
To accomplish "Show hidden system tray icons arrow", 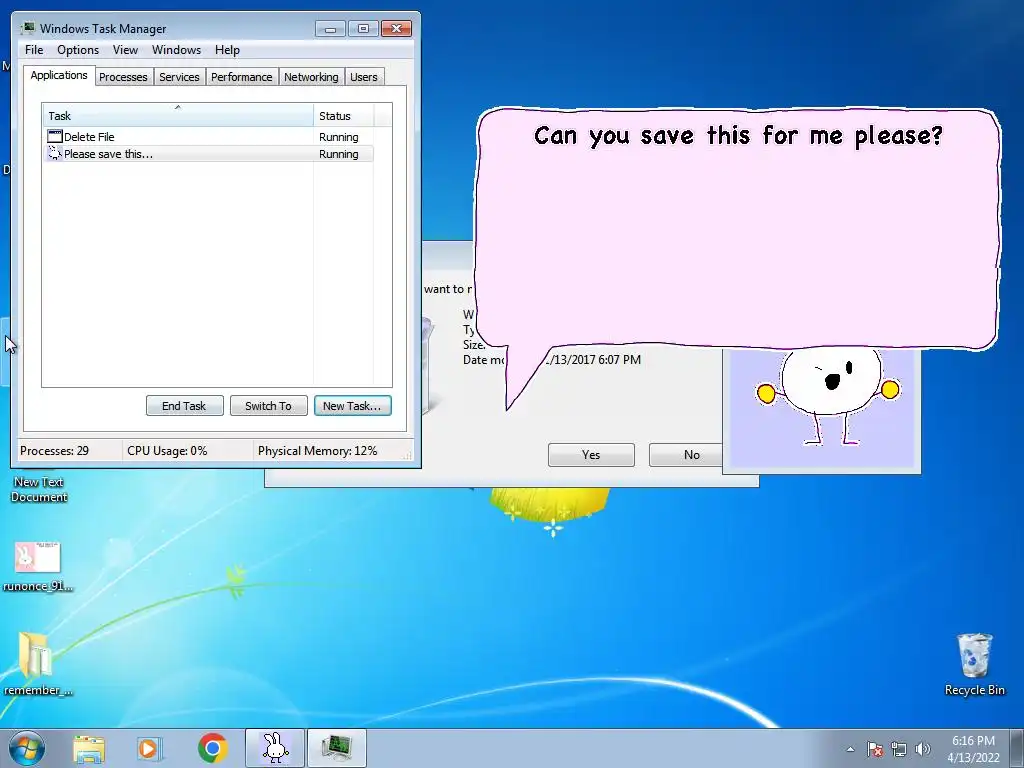I will 850,749.
